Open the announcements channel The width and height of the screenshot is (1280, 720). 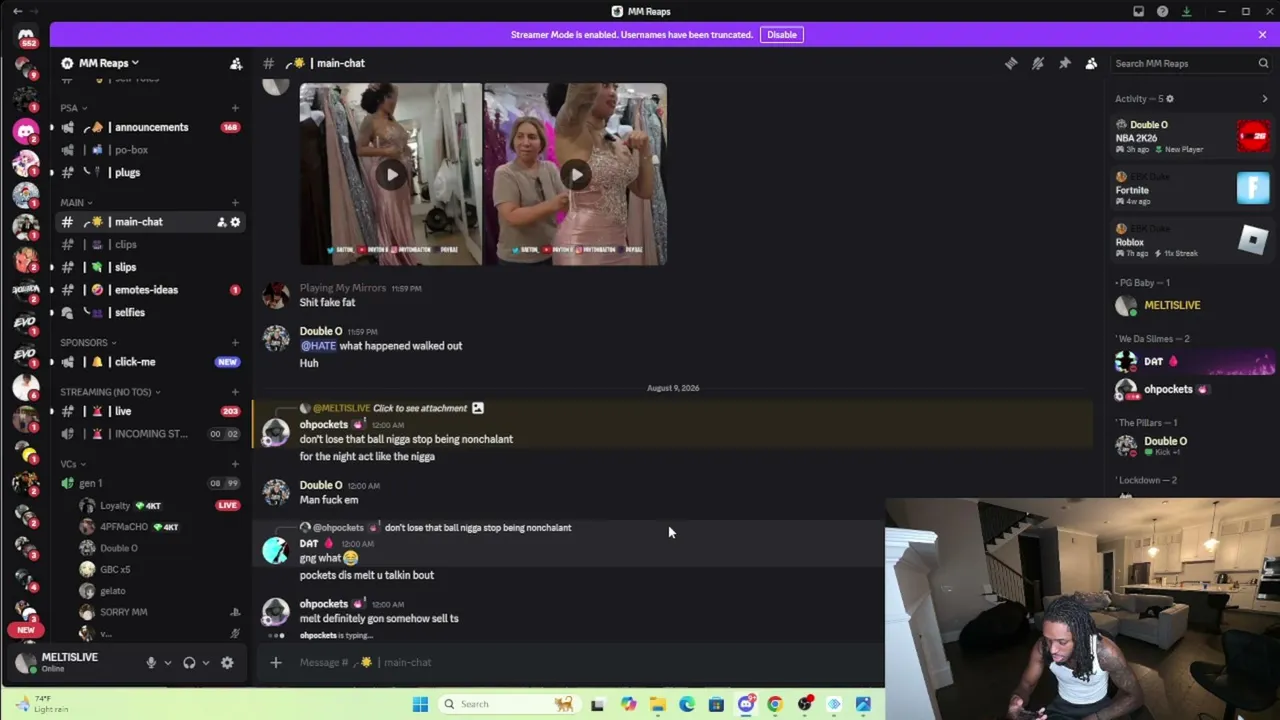tap(150, 127)
